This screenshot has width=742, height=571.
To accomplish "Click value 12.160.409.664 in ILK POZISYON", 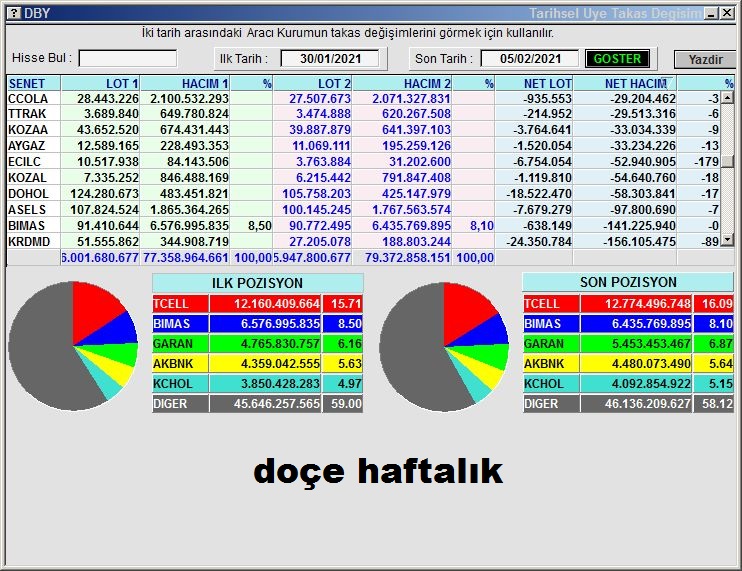I will tap(276, 304).
